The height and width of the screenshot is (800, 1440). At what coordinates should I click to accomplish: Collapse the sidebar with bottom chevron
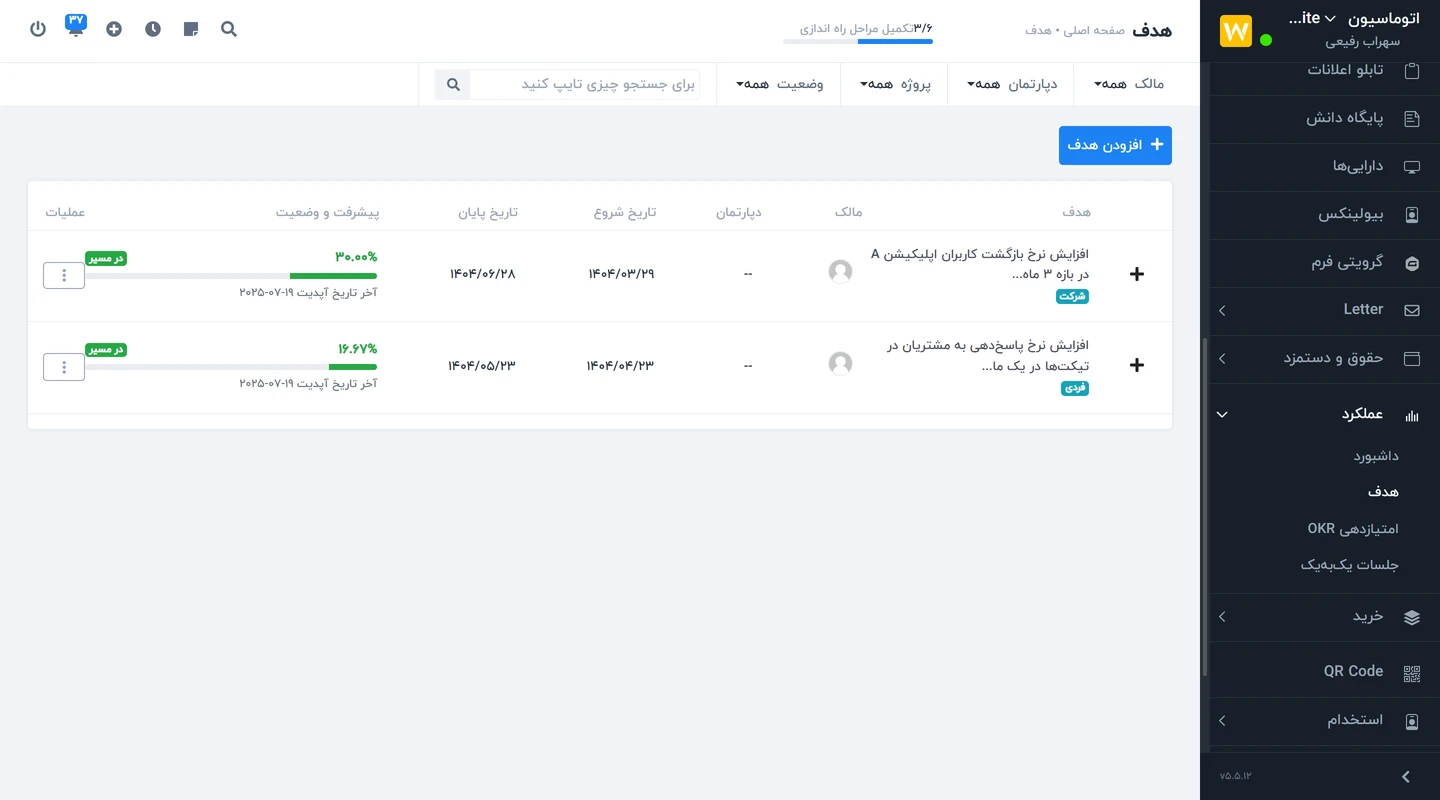pos(1406,776)
